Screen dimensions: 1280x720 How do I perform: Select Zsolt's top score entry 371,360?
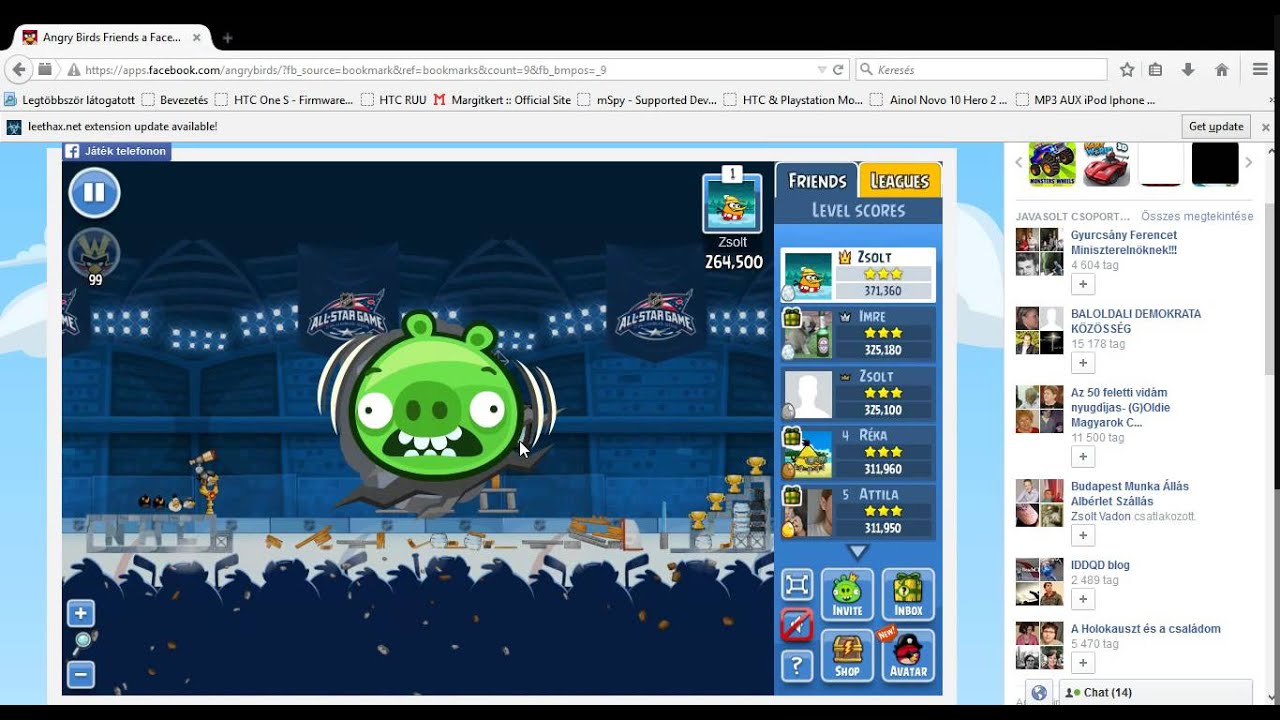coord(858,275)
